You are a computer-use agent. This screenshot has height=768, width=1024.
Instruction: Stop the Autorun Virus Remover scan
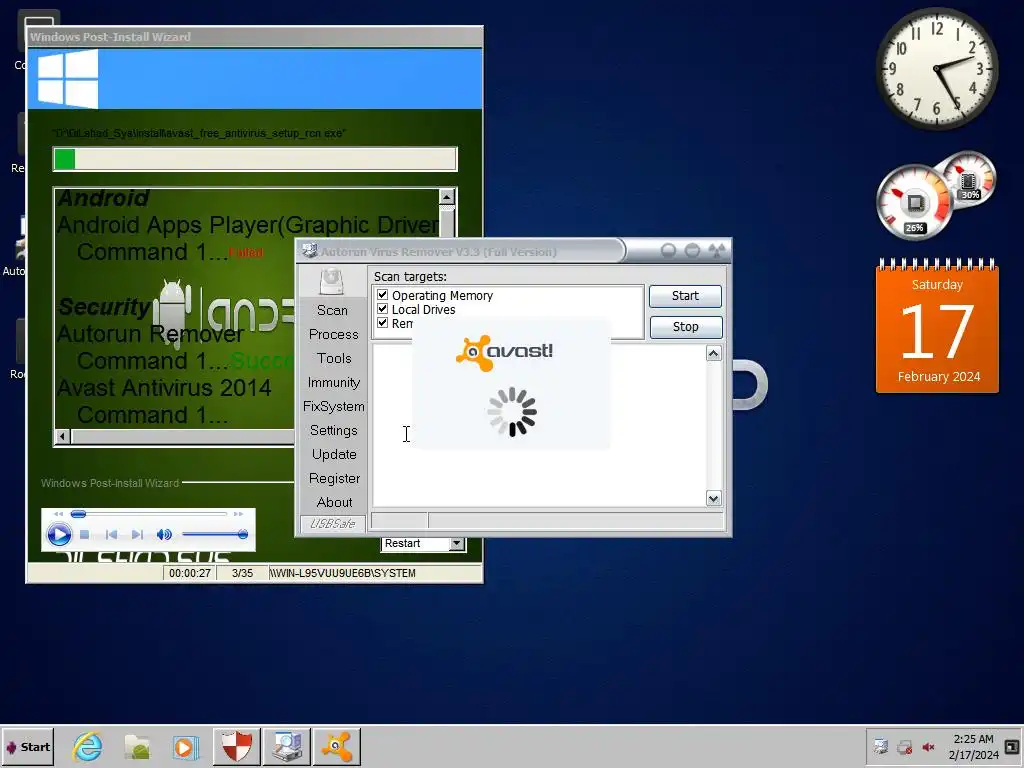(686, 327)
